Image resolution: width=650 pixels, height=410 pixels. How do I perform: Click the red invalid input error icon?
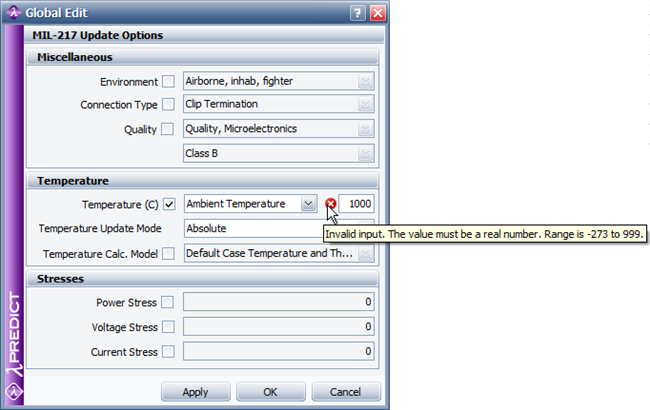331,204
